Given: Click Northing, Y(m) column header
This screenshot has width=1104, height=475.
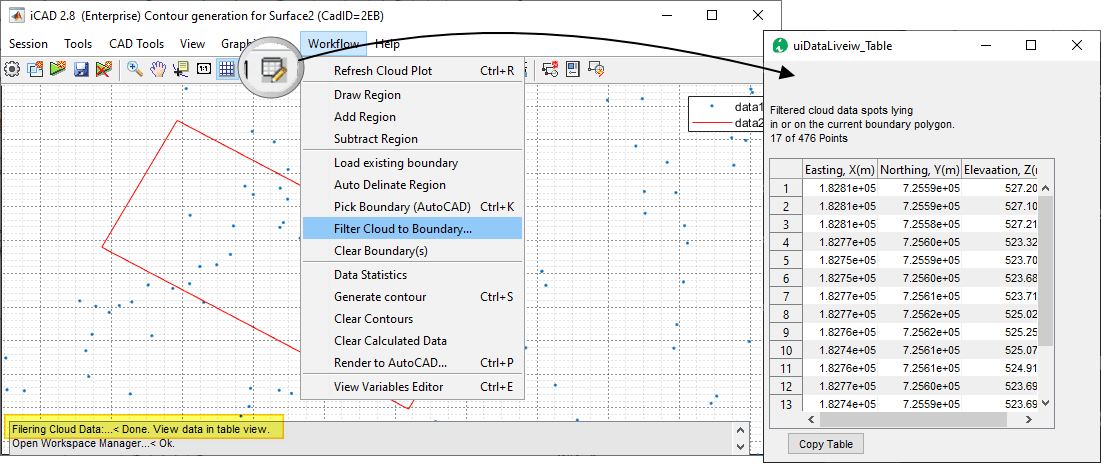Looking at the screenshot, I should pyautogui.click(x=920, y=170).
